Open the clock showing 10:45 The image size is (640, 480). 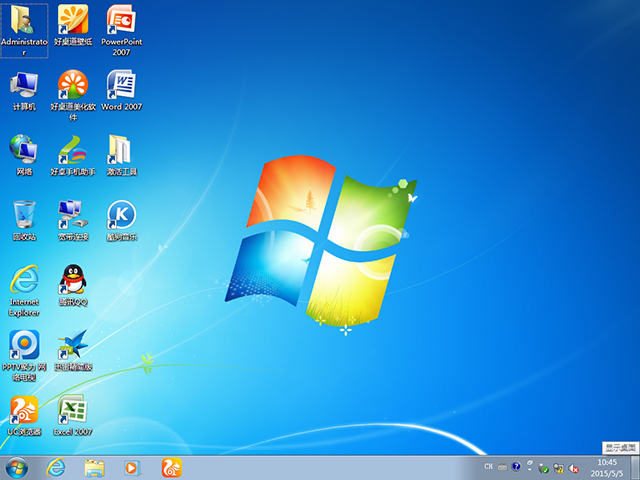(607, 467)
